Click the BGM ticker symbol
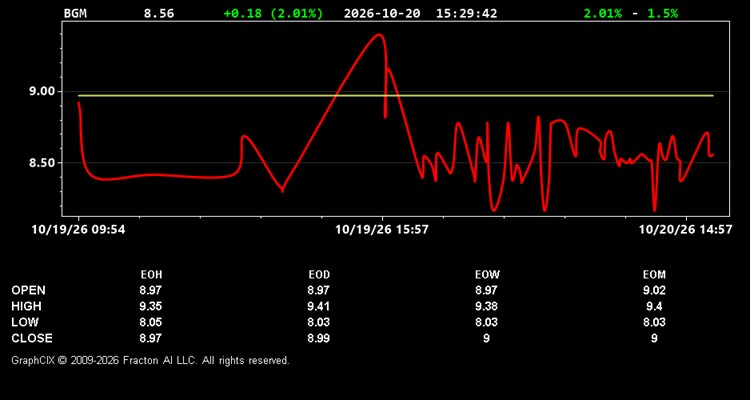This screenshot has height=400, width=750. 75,13
